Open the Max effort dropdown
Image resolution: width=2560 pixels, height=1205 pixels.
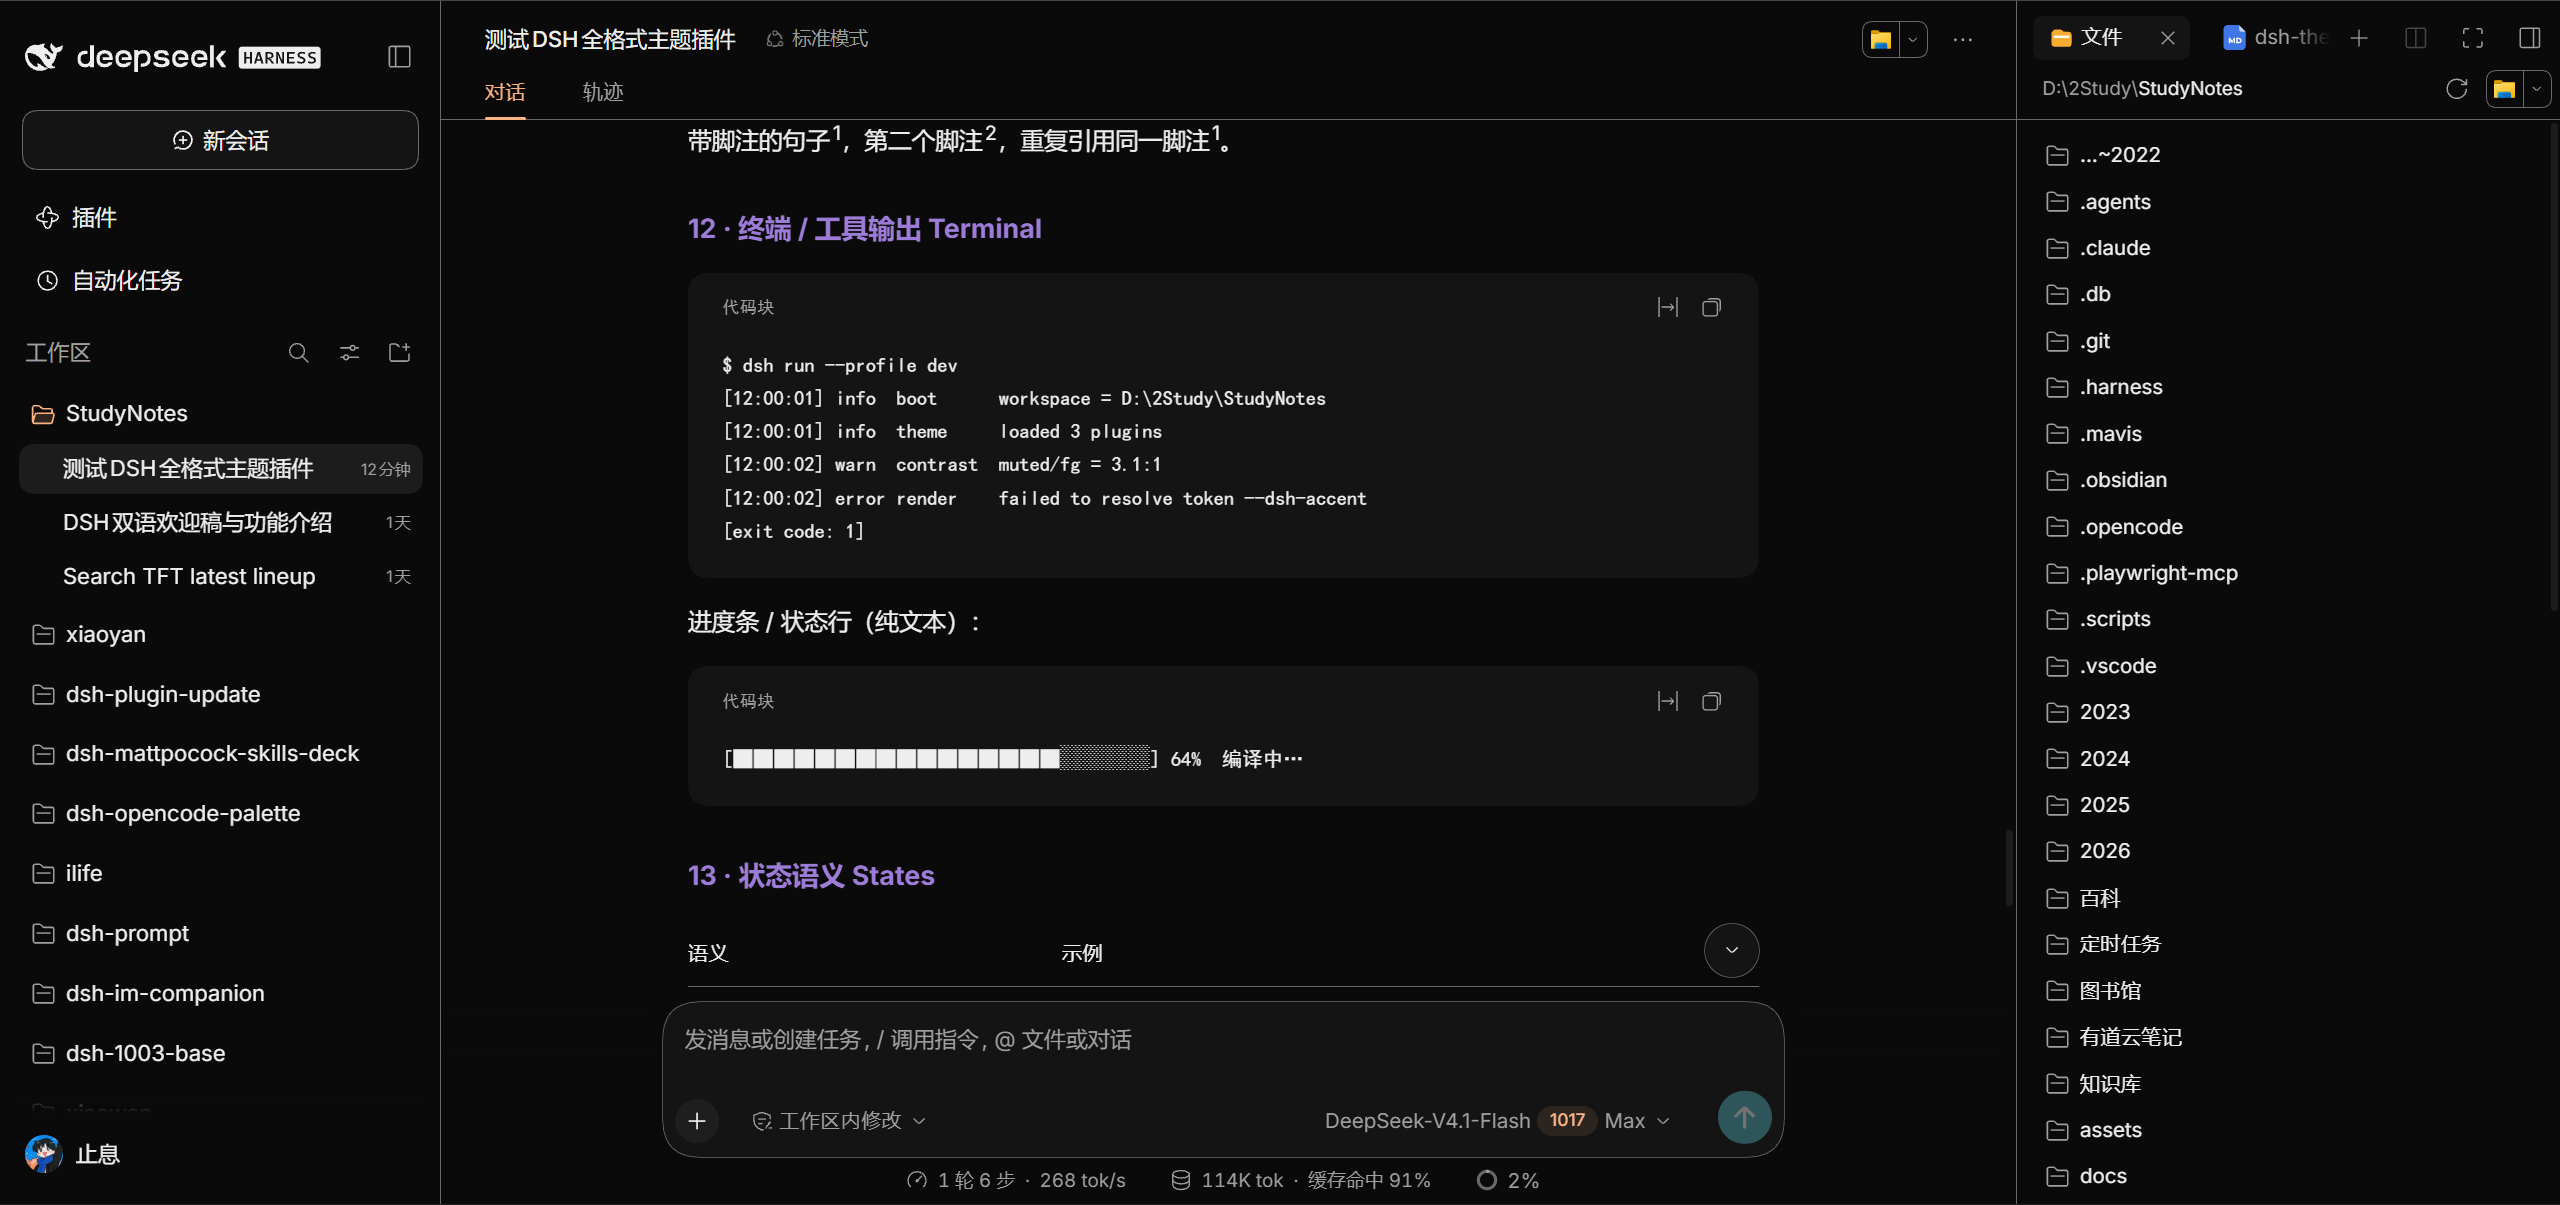coord(1637,1121)
